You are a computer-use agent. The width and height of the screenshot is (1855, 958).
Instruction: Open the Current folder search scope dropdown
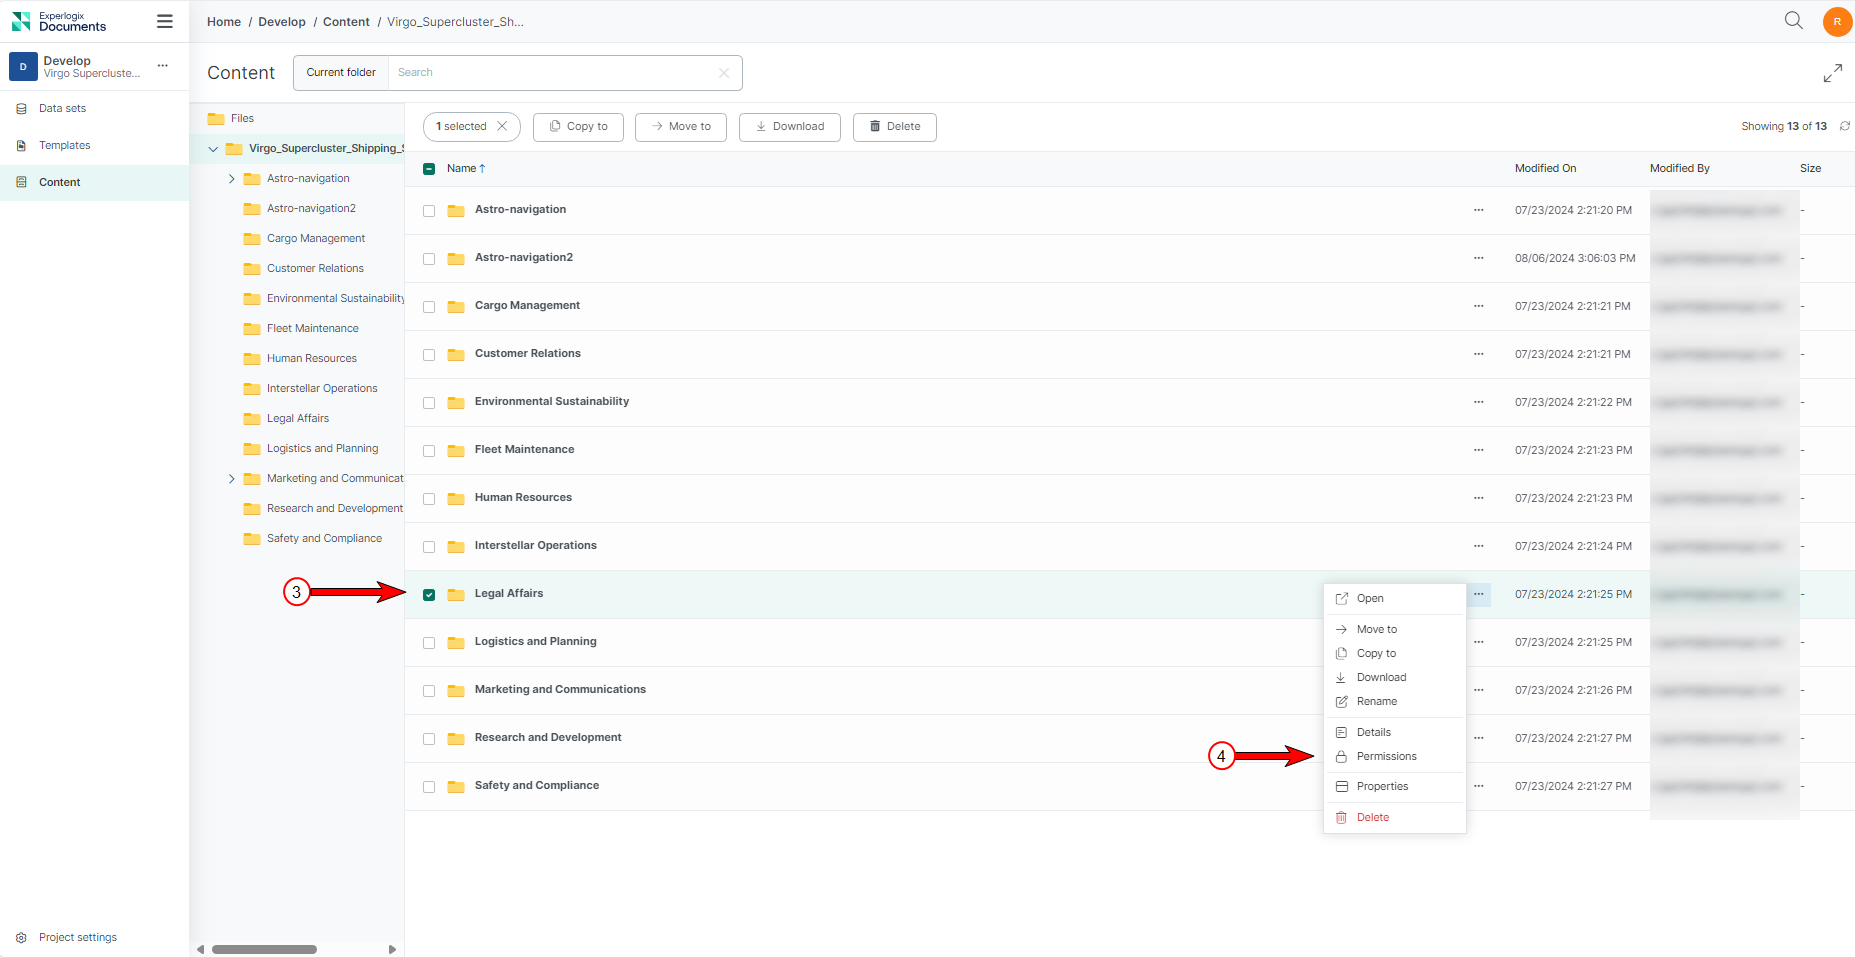(x=341, y=73)
